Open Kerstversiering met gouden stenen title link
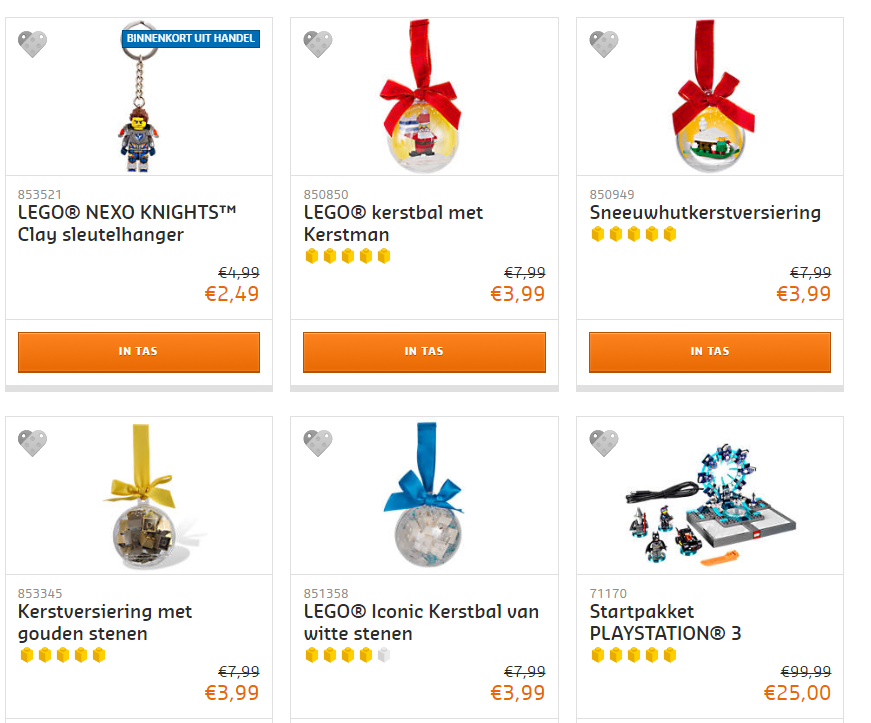The height and width of the screenshot is (723, 871). coord(104,622)
